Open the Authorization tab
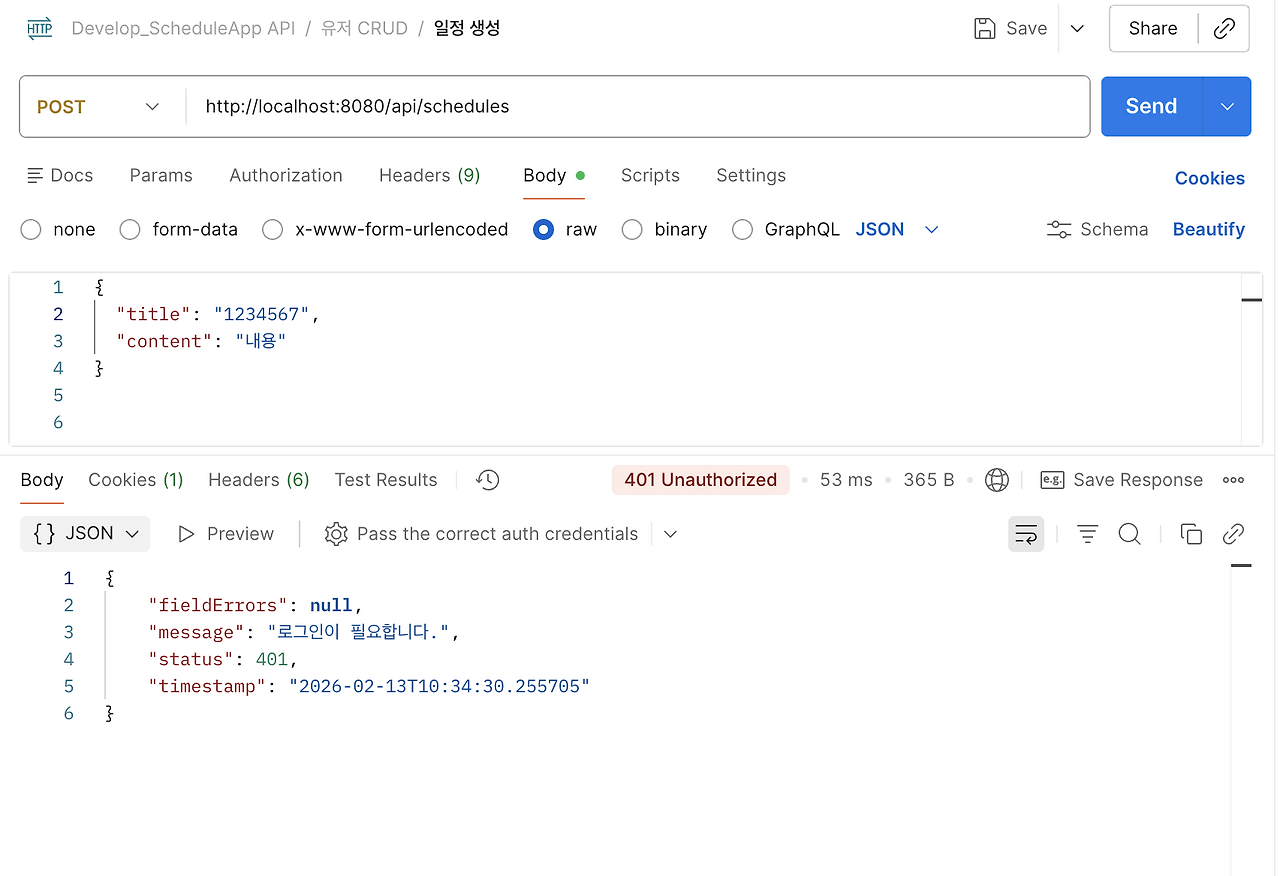The image size is (1280, 876). [286, 175]
